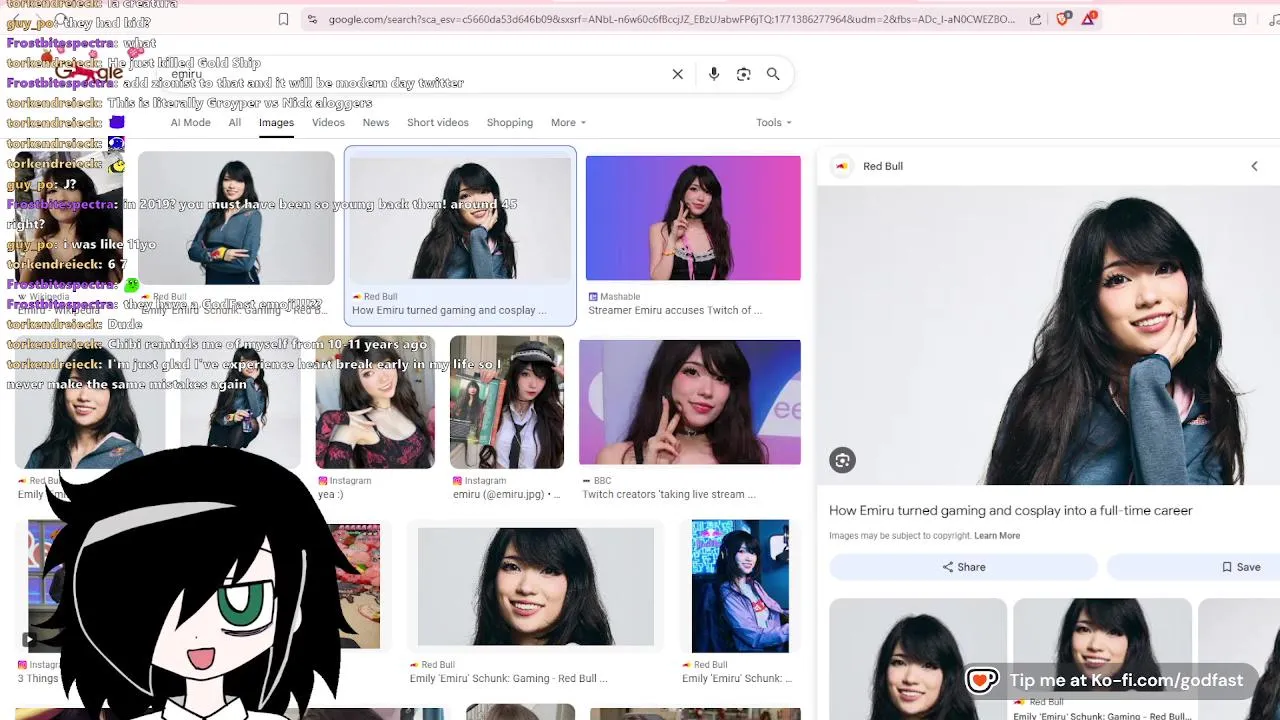Image resolution: width=1280 pixels, height=720 pixels.
Task: Switch to the Videos tab
Action: coord(328,123)
